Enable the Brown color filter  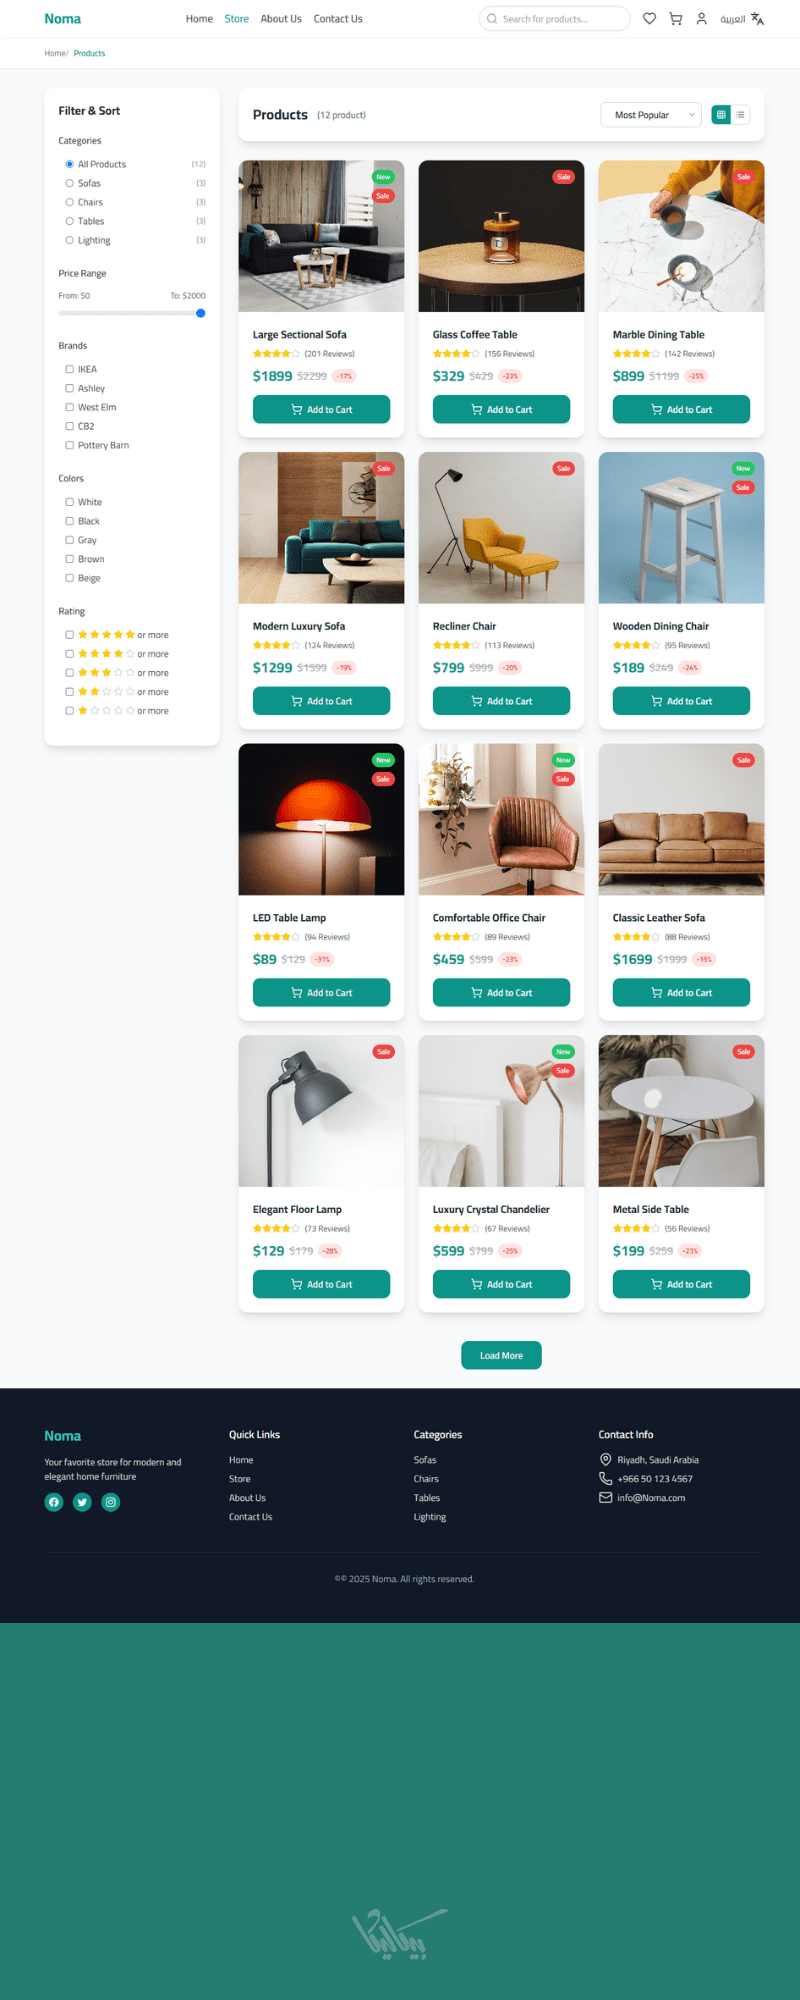click(x=69, y=559)
